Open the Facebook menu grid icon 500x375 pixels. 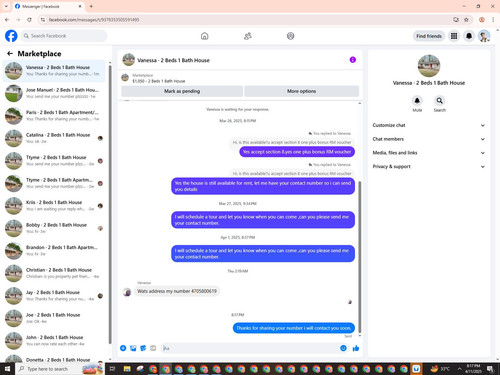pos(454,36)
